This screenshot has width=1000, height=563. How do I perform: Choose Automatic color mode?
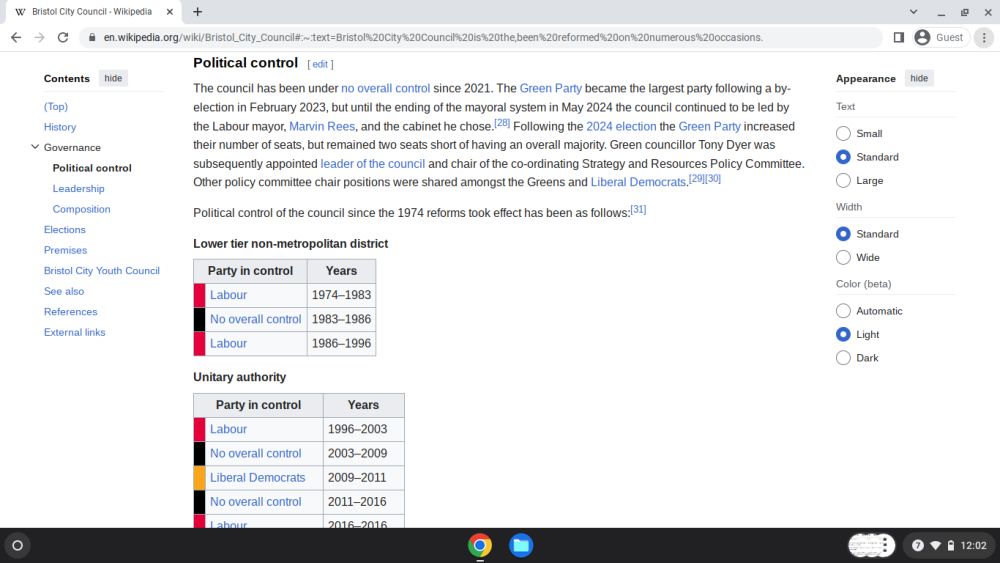(x=843, y=311)
